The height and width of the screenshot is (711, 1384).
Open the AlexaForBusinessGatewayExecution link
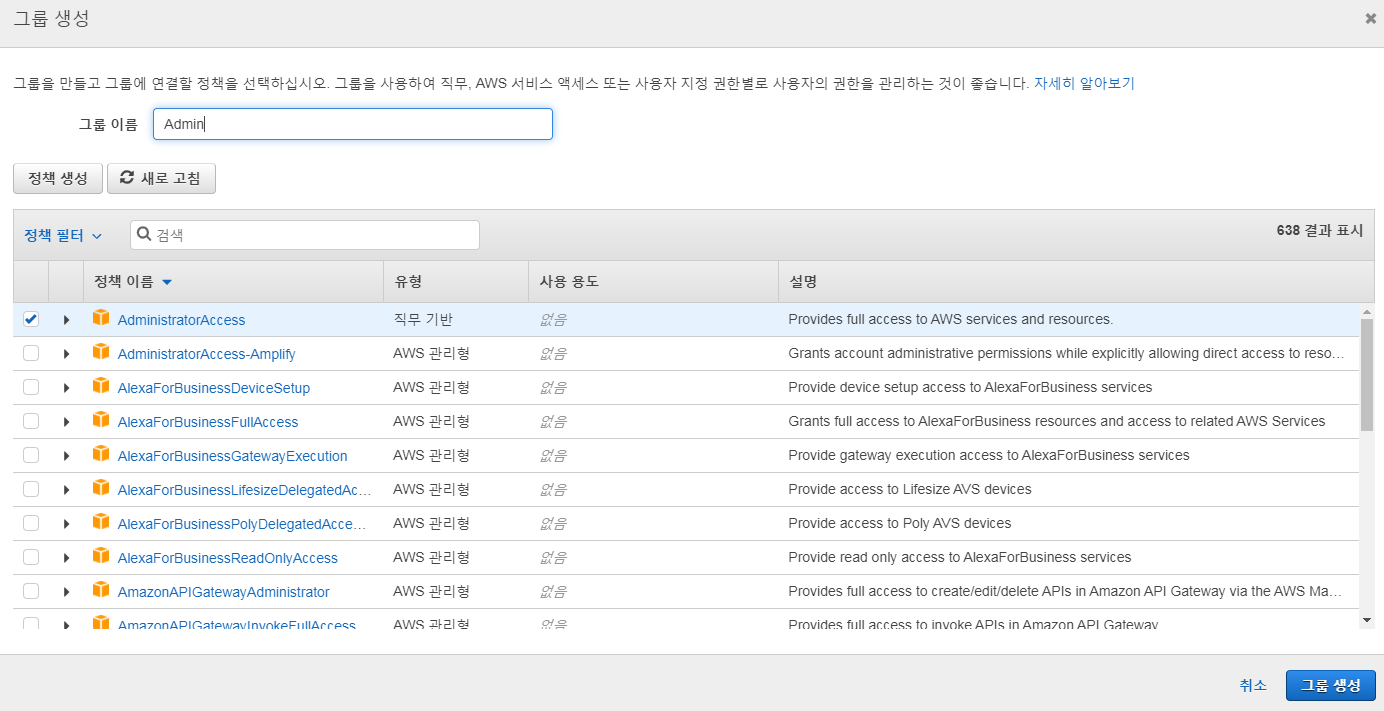pos(233,456)
